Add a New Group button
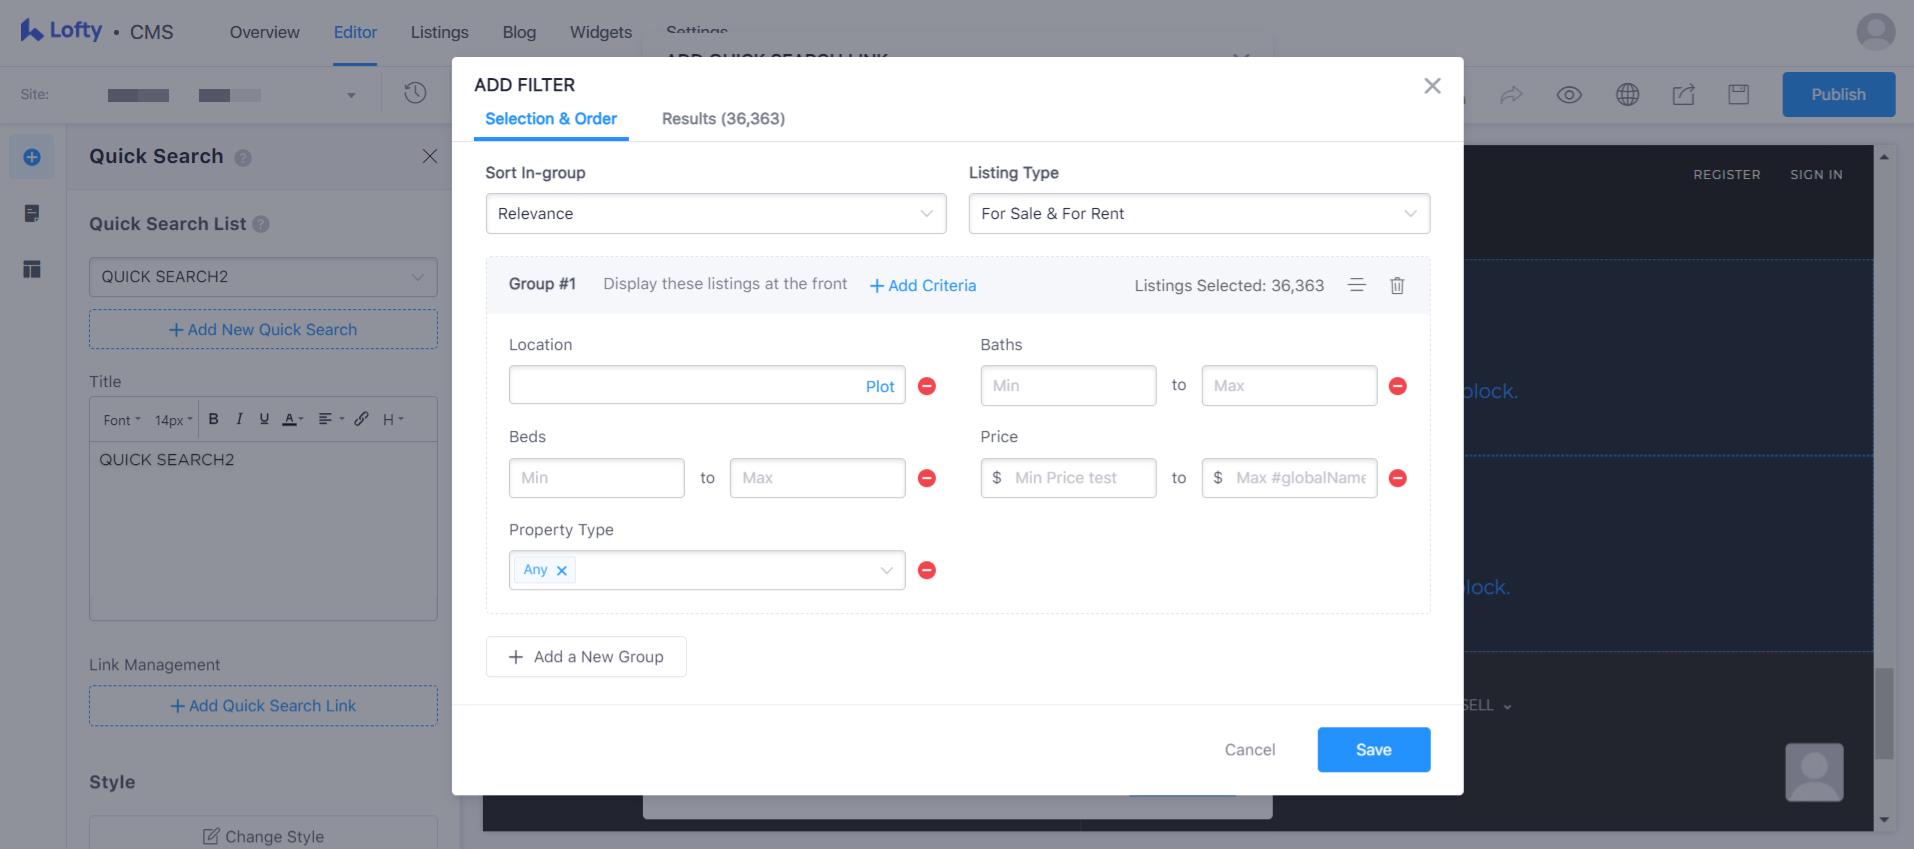Image resolution: width=1914 pixels, height=849 pixels. click(x=586, y=657)
